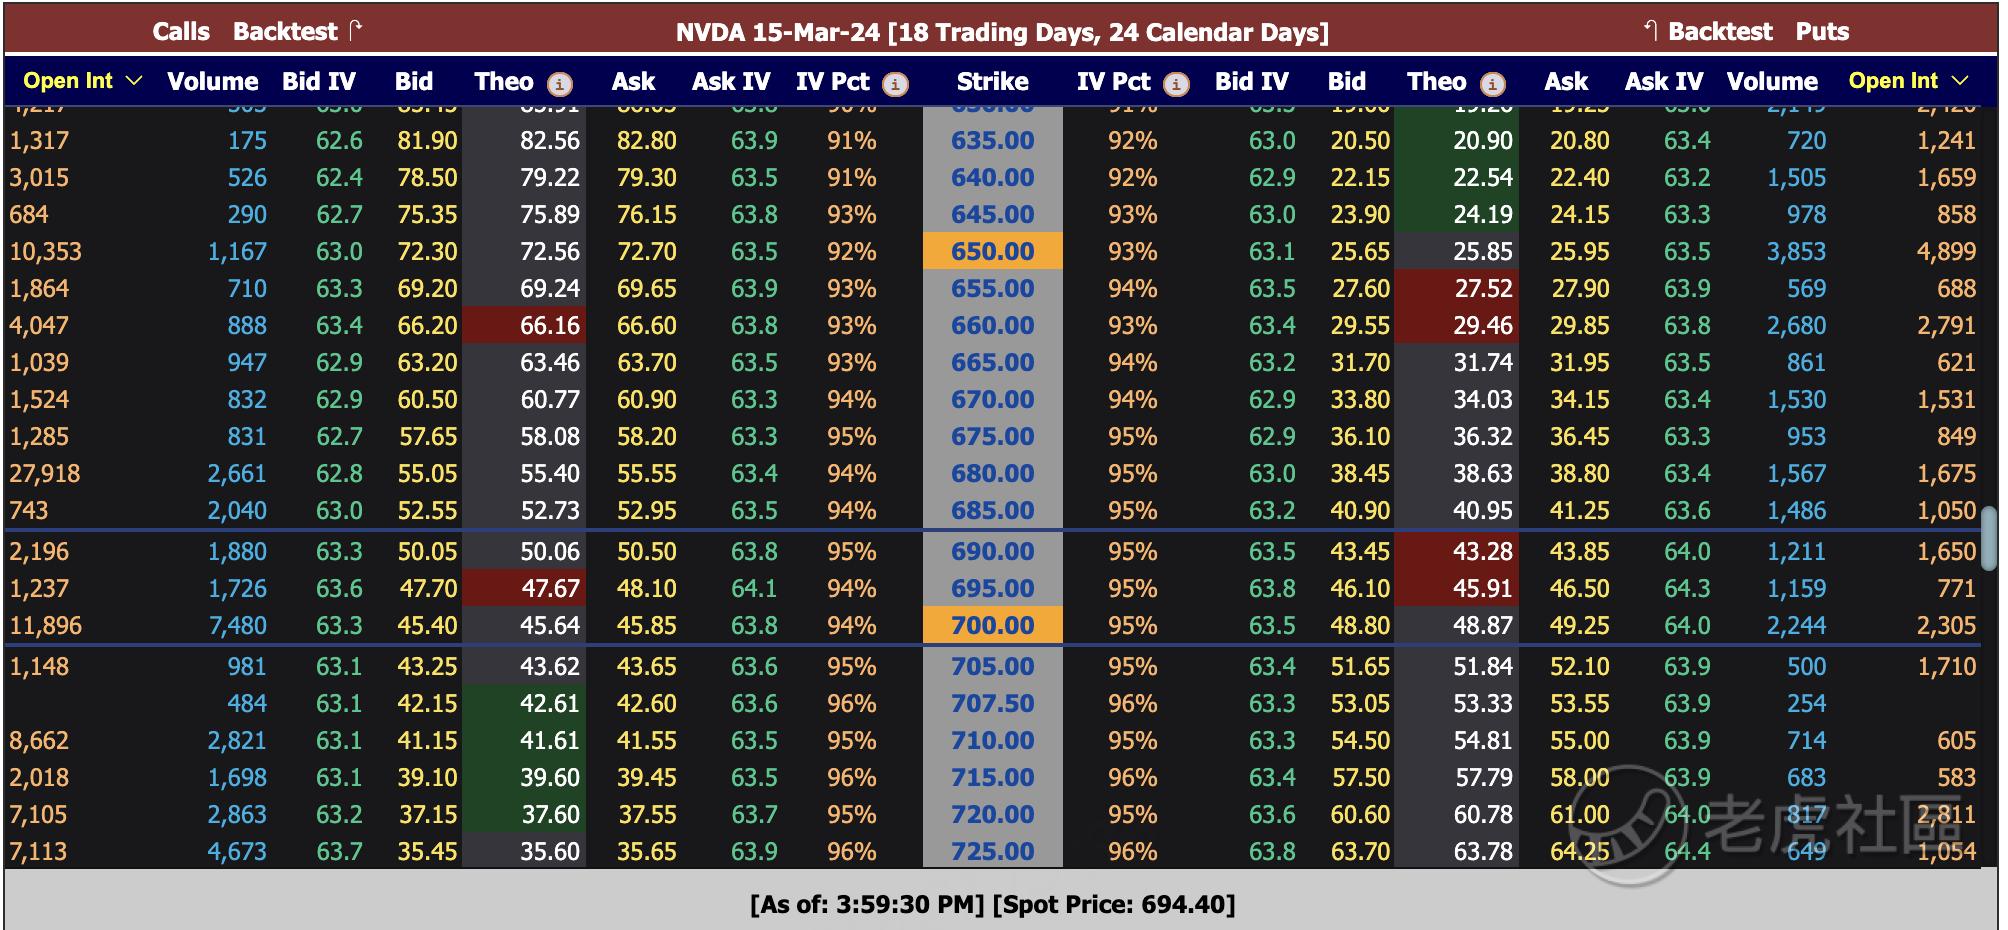Expand the puts-side Open Int dropdown chevron
The height and width of the screenshot is (930, 2008).
(x=1960, y=81)
